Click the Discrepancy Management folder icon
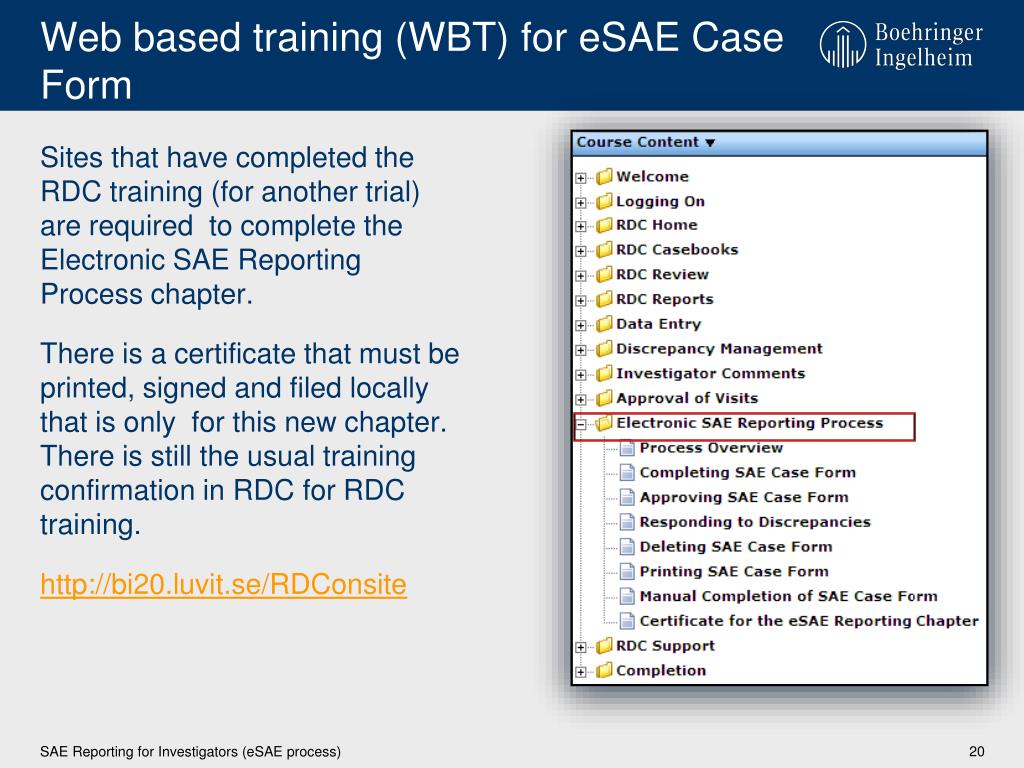1024x768 pixels. click(604, 349)
